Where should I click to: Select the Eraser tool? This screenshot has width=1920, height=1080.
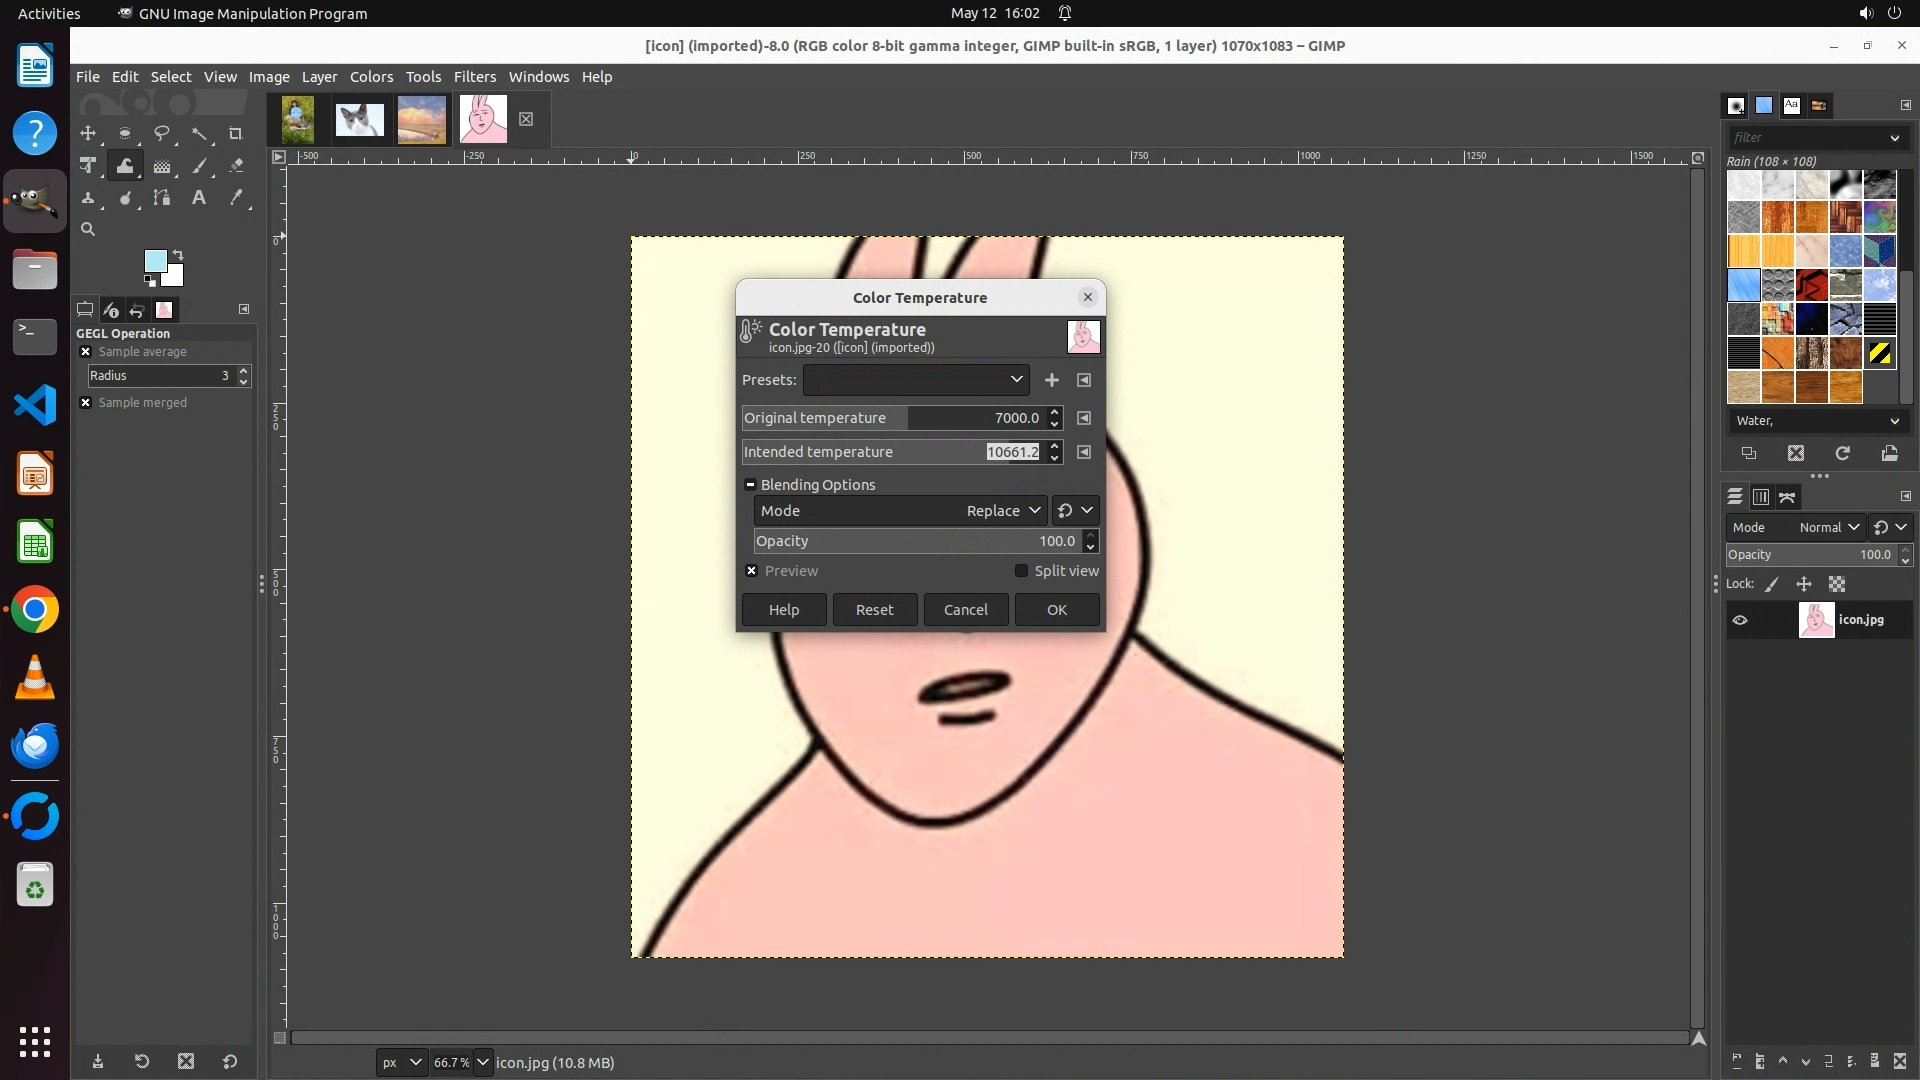point(236,166)
